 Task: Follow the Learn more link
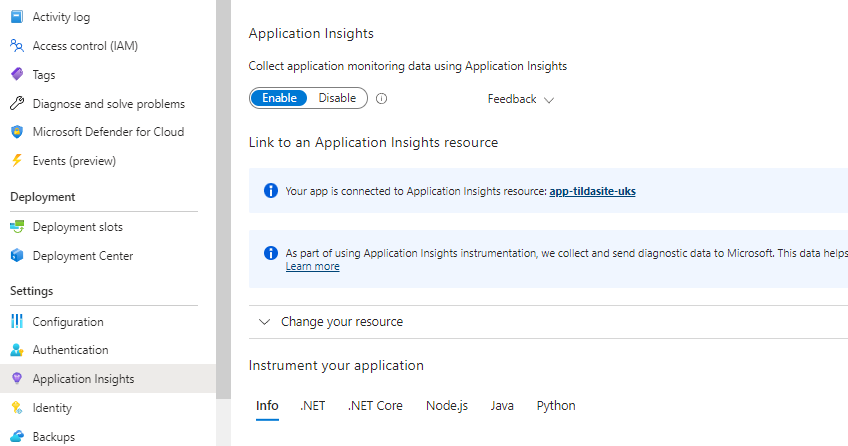pos(313,266)
